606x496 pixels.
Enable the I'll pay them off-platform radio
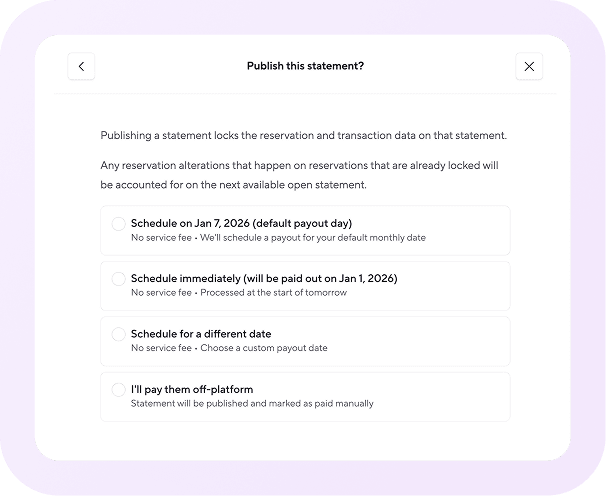(x=118, y=389)
